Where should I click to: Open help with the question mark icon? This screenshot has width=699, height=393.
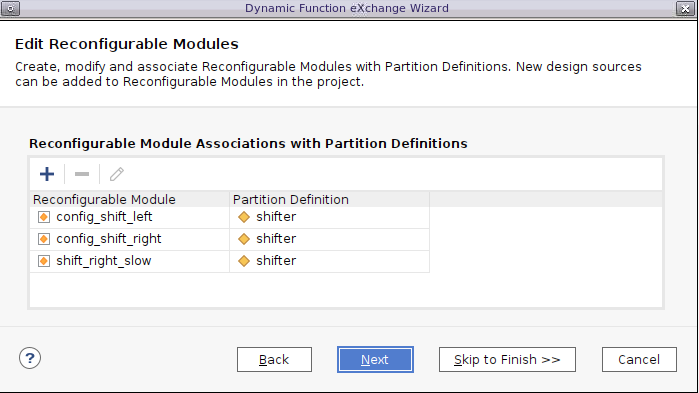tap(30, 358)
